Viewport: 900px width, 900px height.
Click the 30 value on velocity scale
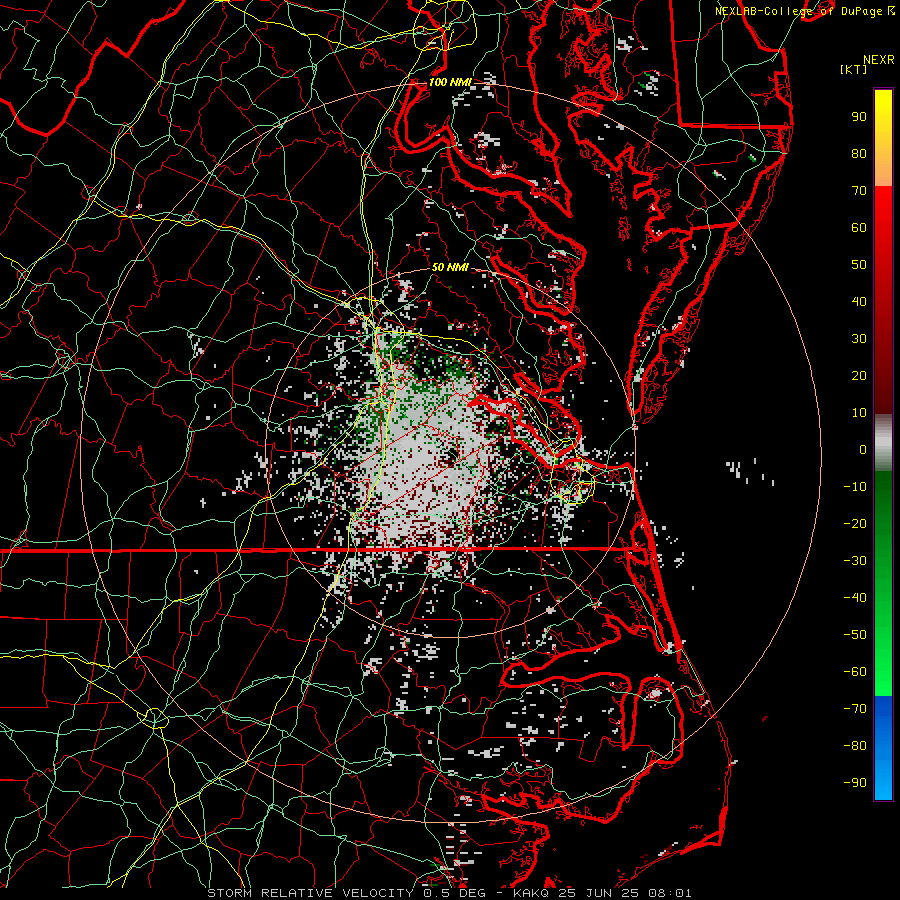tap(859, 339)
